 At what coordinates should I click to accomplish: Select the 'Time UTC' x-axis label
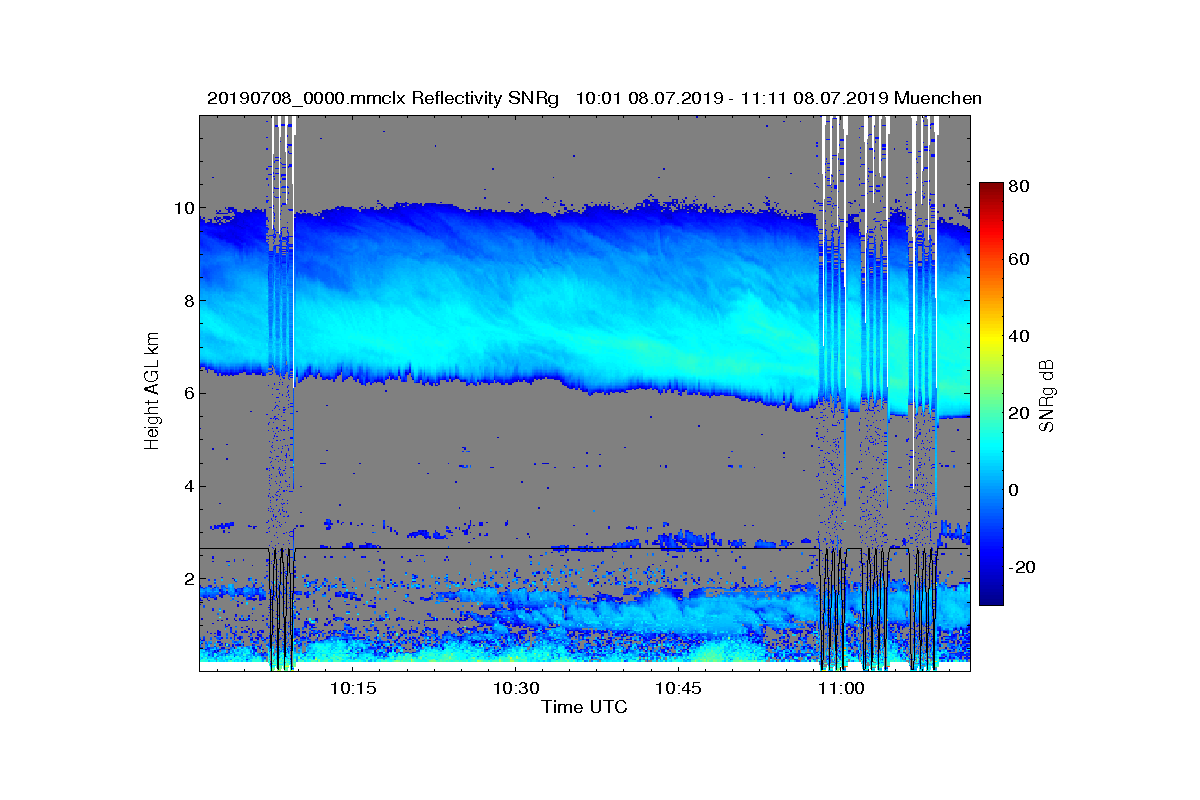[x=585, y=708]
